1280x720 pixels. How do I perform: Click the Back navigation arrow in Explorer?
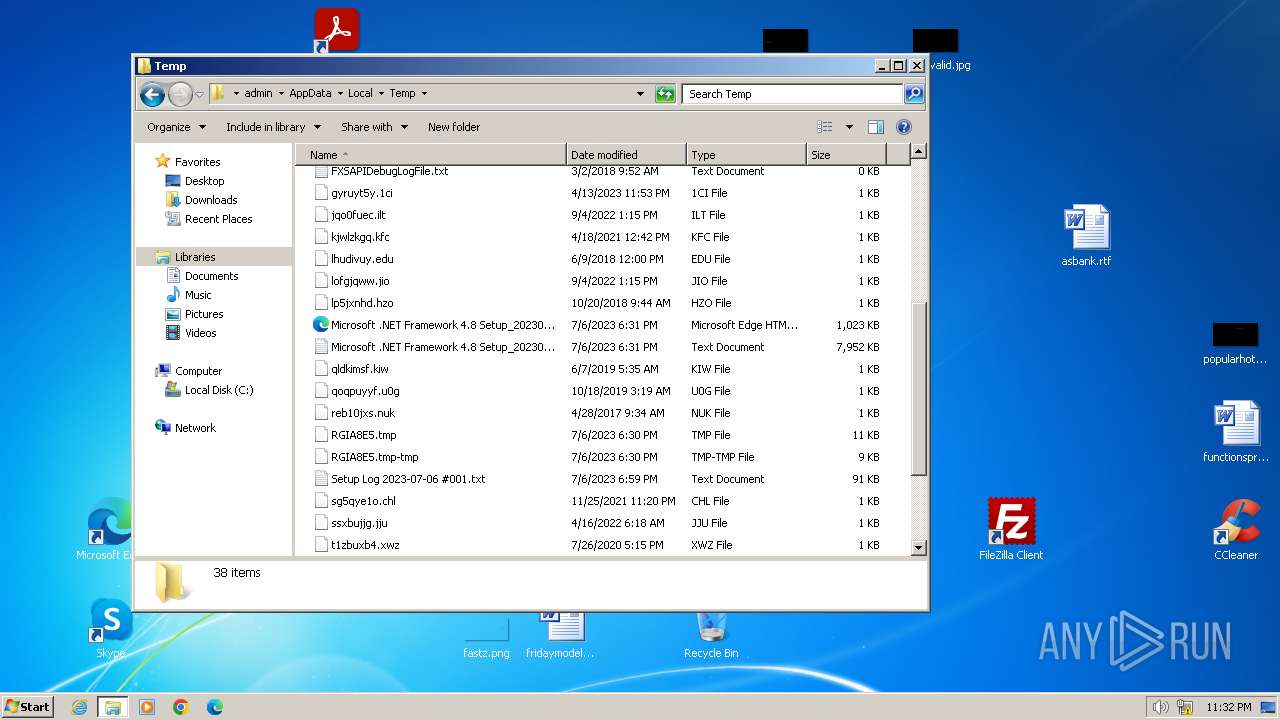[152, 94]
